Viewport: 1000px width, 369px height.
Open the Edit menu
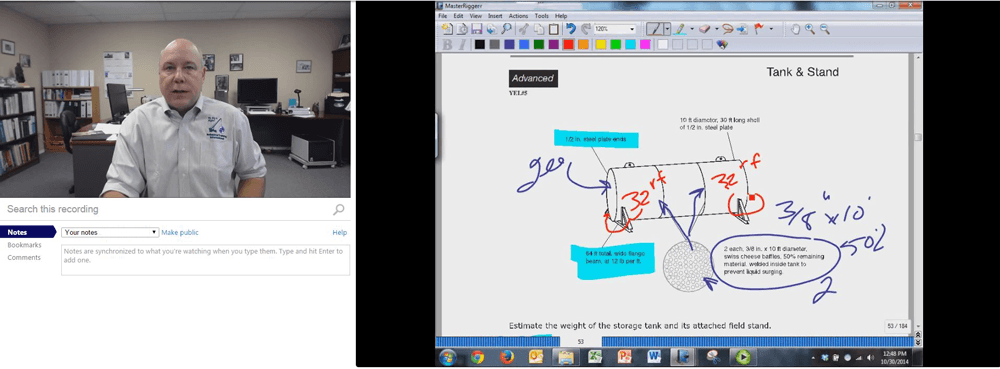tap(458, 16)
